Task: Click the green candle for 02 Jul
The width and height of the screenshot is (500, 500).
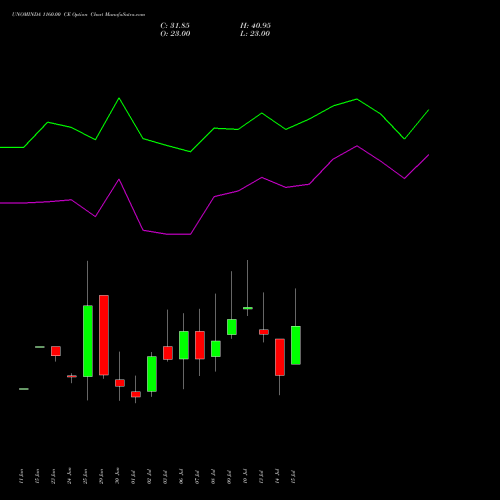Action: point(152,374)
